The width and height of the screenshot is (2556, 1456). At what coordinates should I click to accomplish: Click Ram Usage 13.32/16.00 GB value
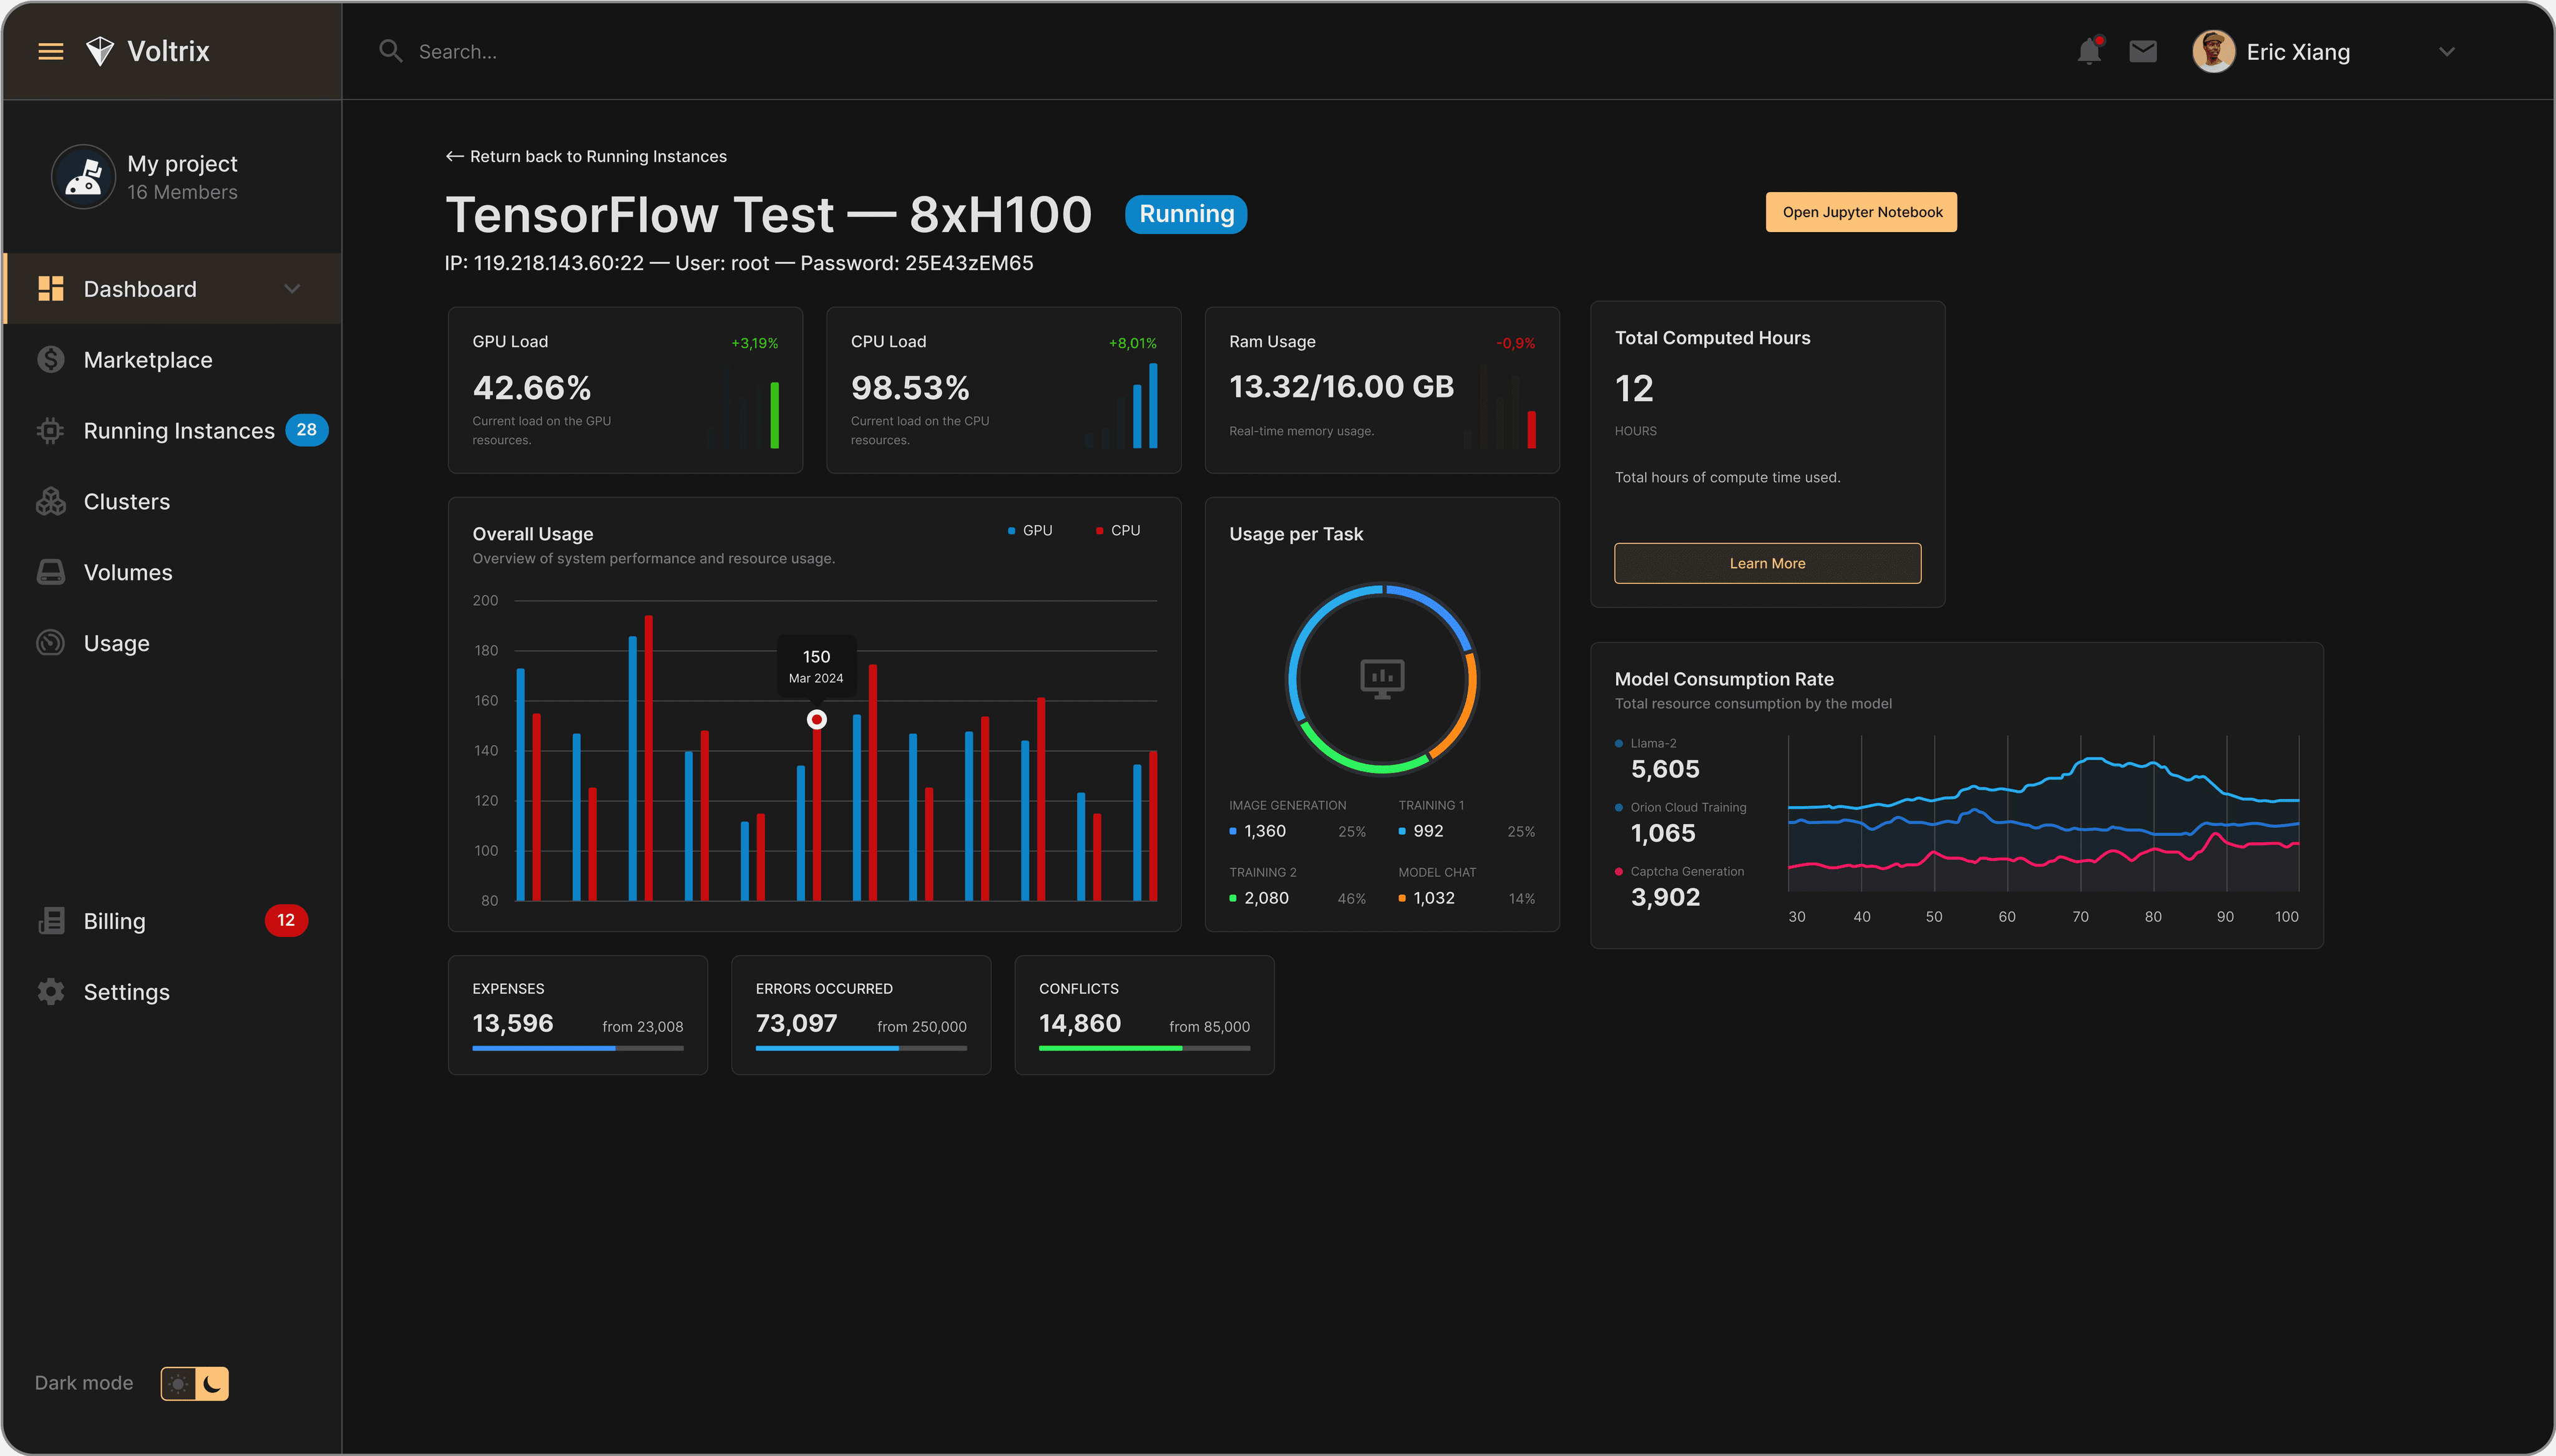[1341, 387]
